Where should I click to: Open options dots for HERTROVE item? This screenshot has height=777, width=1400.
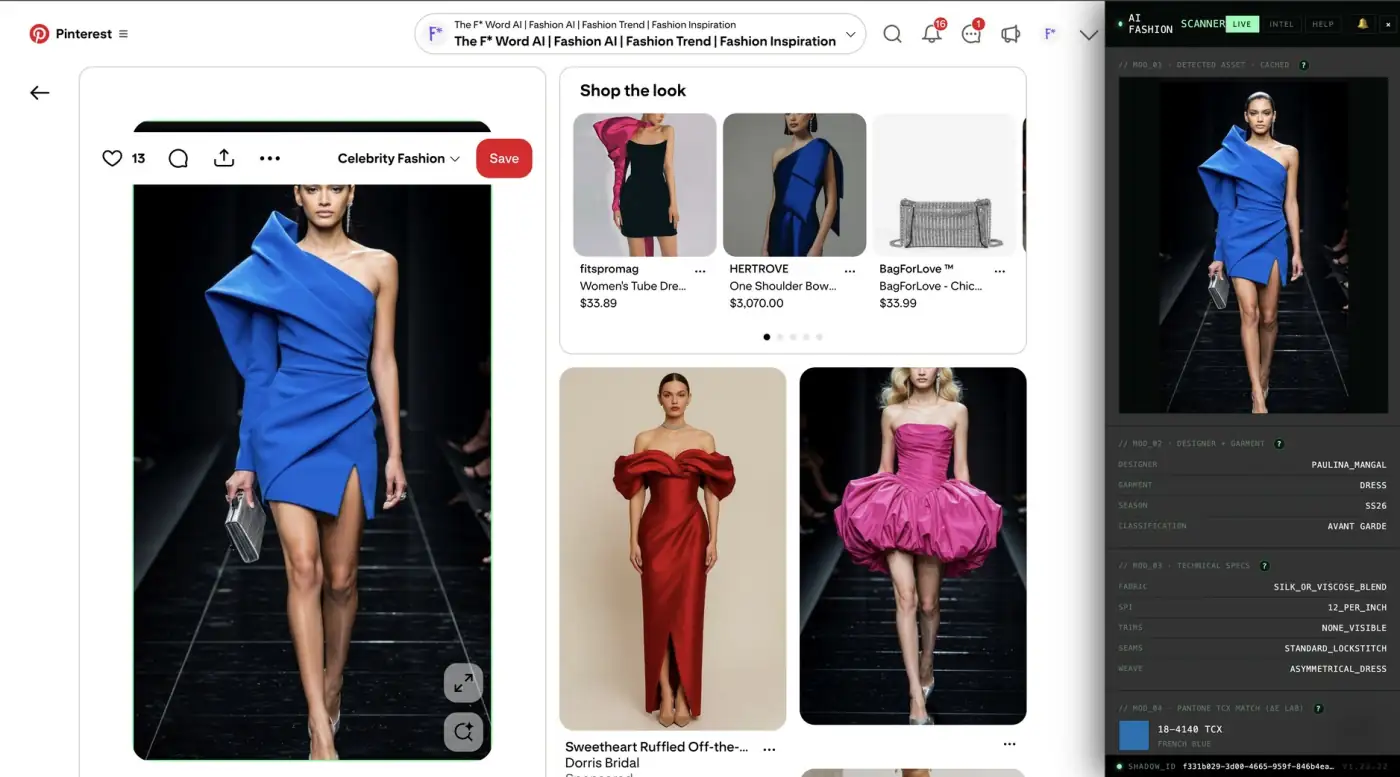click(x=850, y=271)
